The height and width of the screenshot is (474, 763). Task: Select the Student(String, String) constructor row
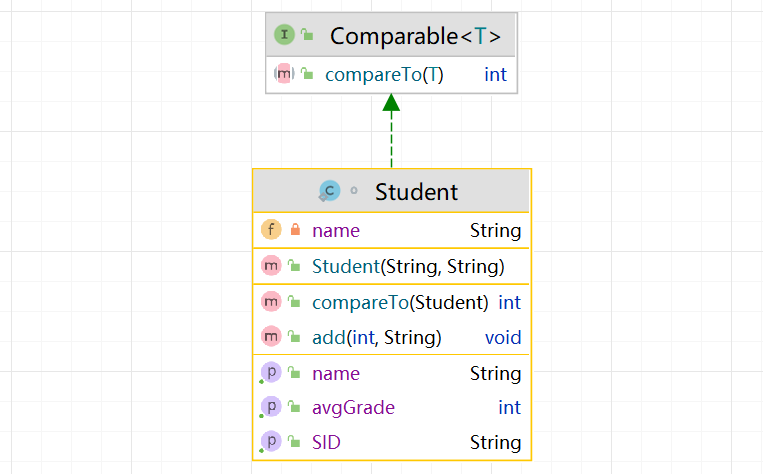click(x=407, y=266)
